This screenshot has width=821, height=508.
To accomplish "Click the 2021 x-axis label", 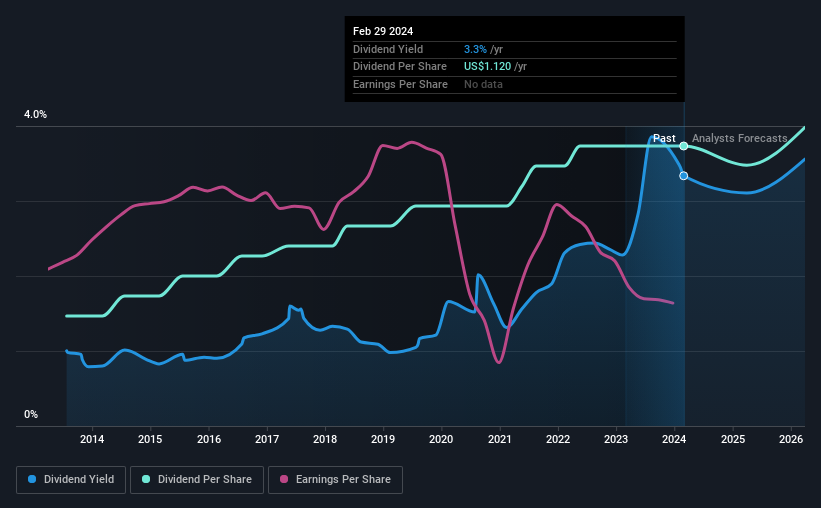I will [x=500, y=439].
